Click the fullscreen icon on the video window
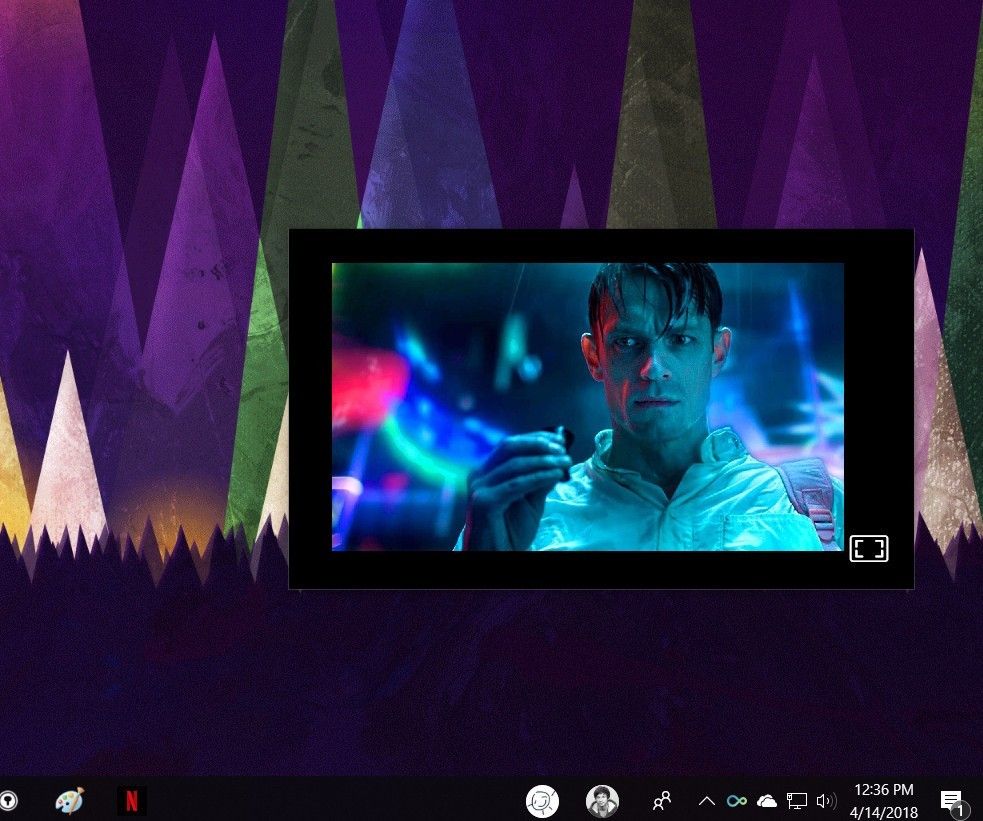 [869, 548]
